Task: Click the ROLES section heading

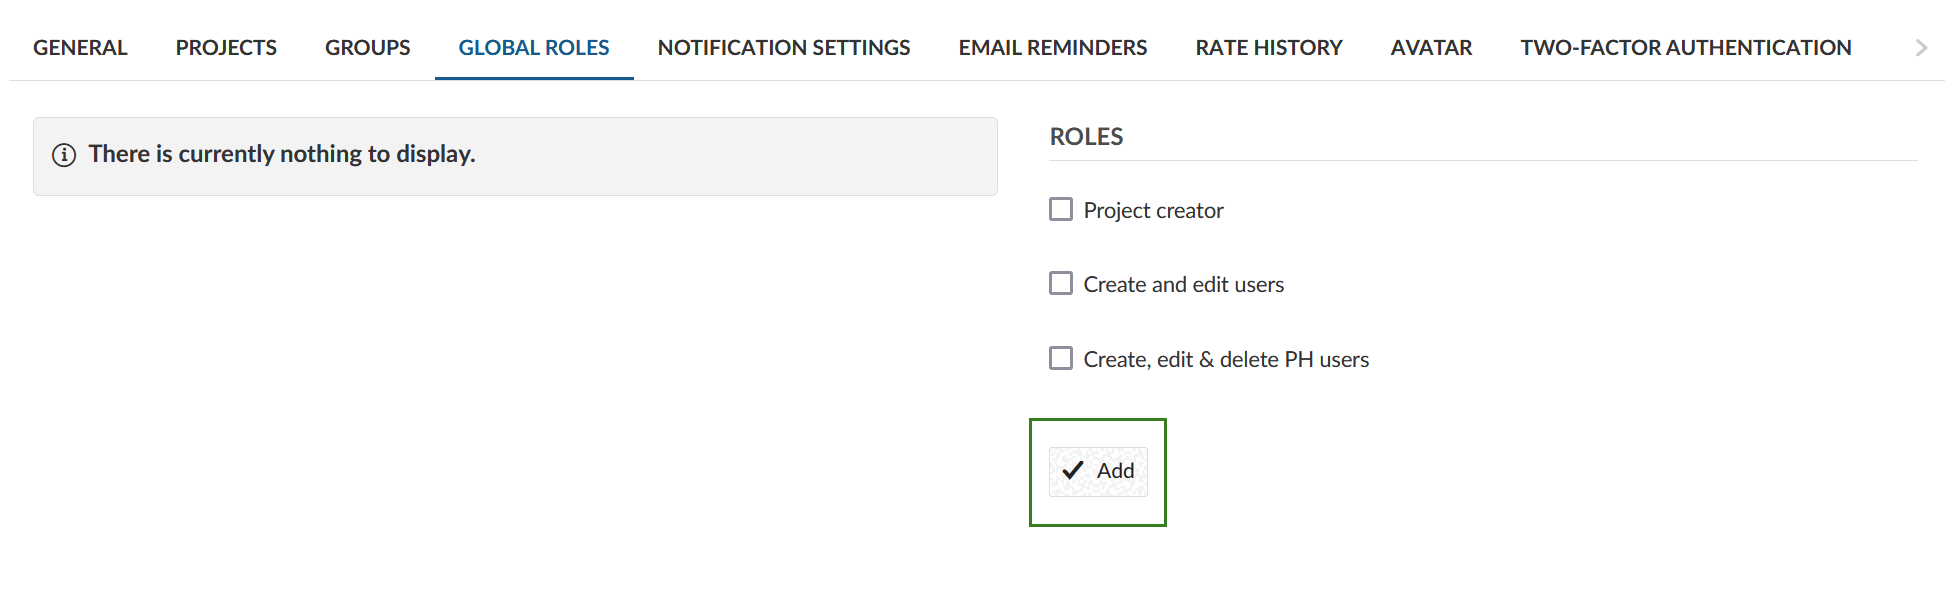Action: [x=1086, y=136]
